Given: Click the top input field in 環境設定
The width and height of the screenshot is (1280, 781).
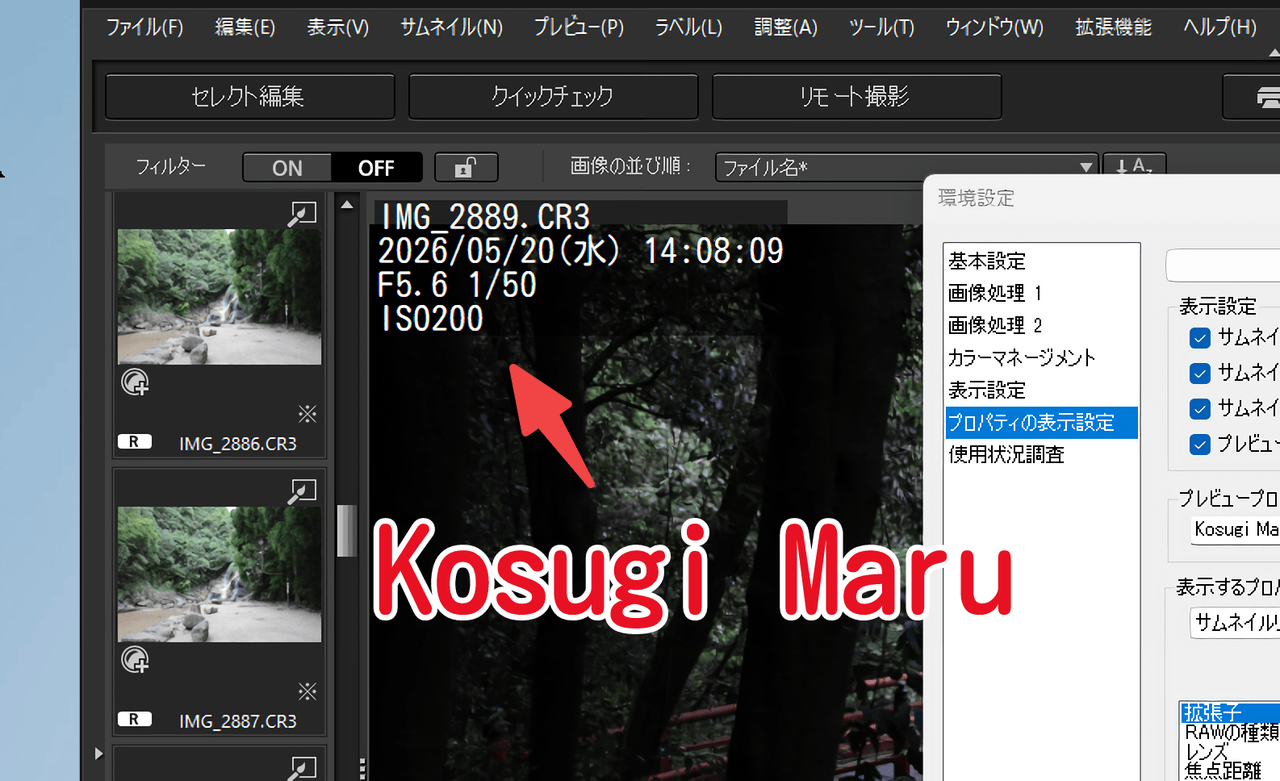Looking at the screenshot, I should (x=1223, y=265).
